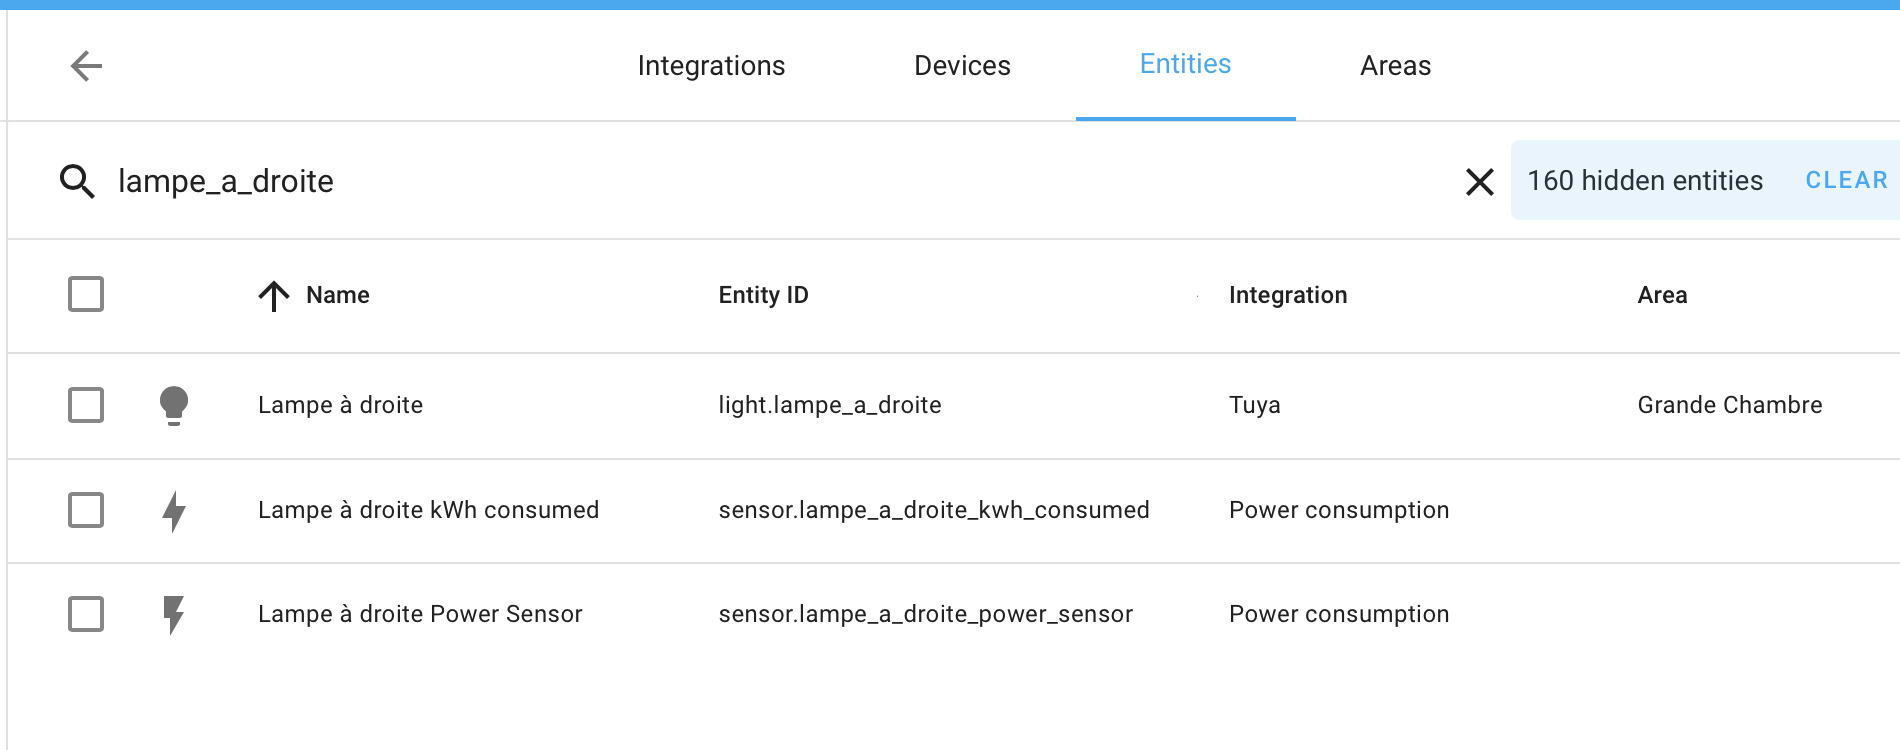Check the Lampe à droite Power Sensor row
The height and width of the screenshot is (750, 1900).
(85, 614)
